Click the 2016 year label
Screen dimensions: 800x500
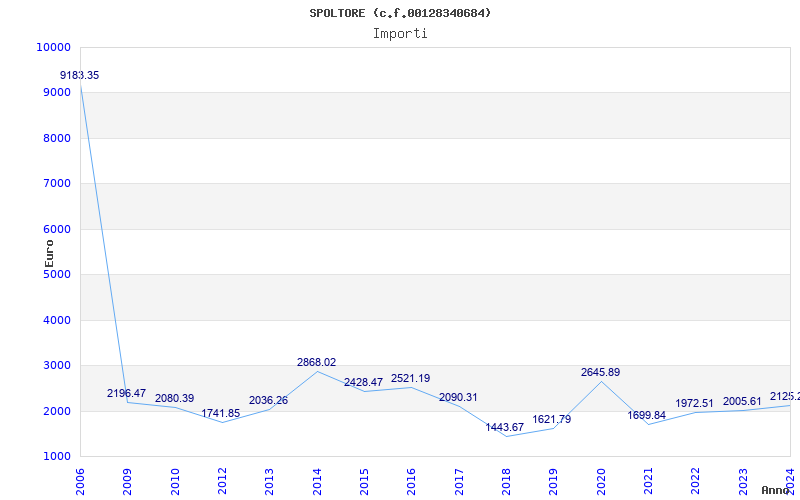click(412, 482)
